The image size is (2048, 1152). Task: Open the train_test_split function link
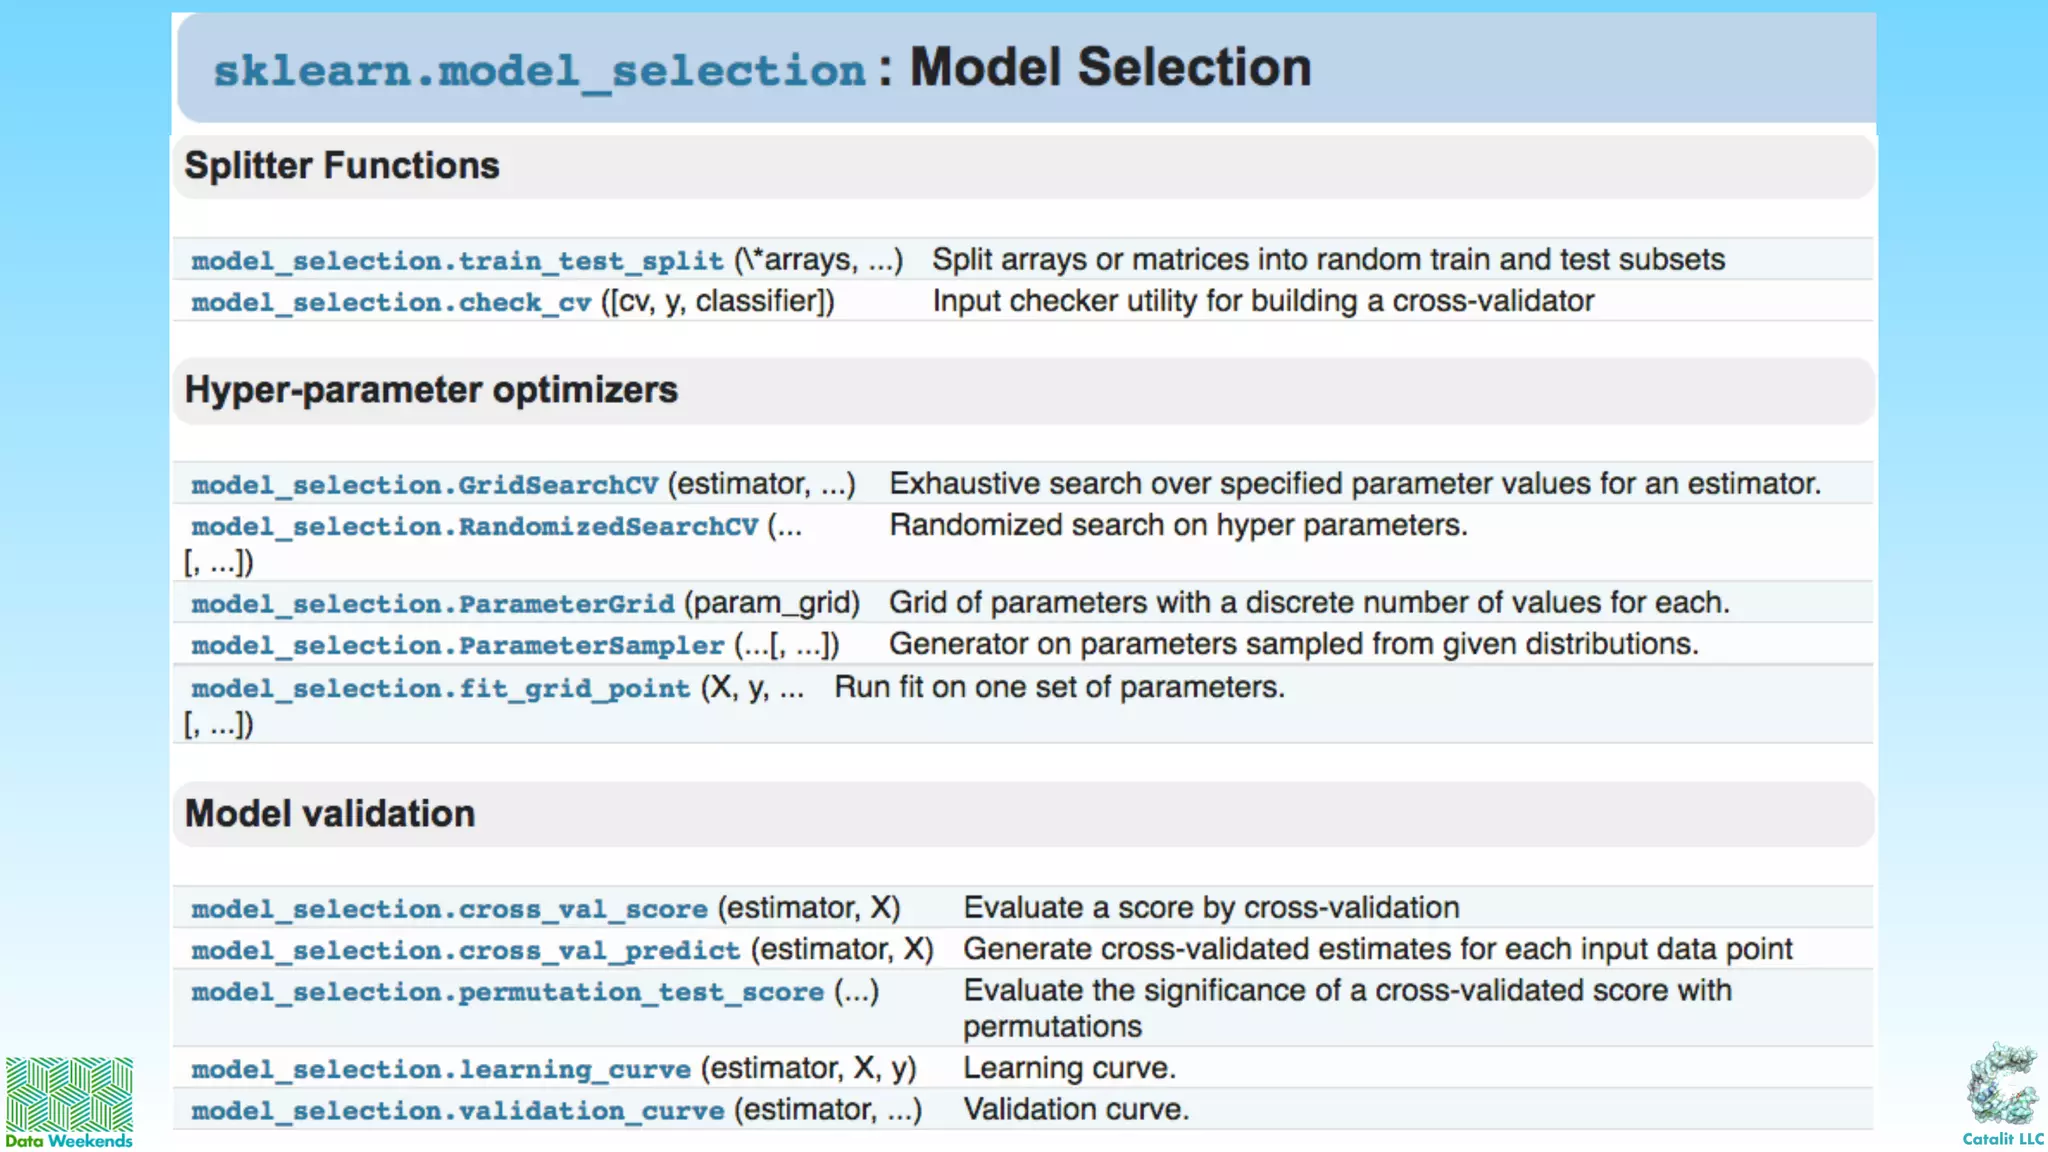[457, 261]
